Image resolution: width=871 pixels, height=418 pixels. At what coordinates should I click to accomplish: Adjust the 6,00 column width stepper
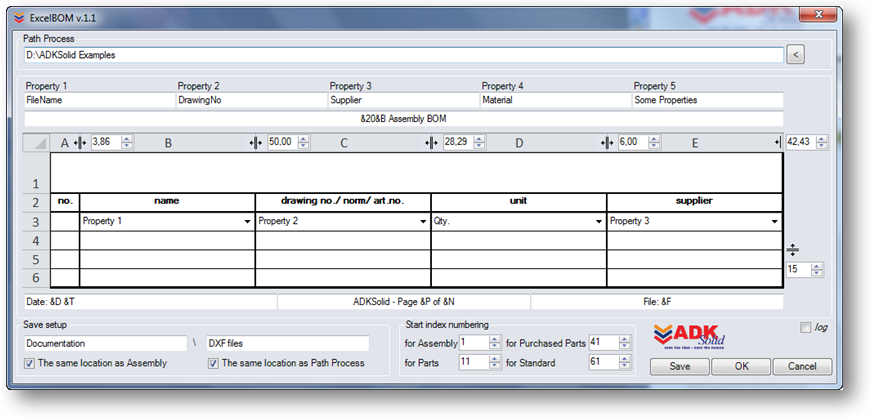tap(655, 143)
